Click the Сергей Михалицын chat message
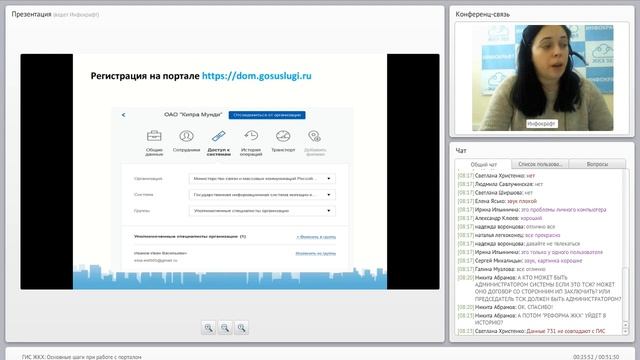 tap(520, 261)
